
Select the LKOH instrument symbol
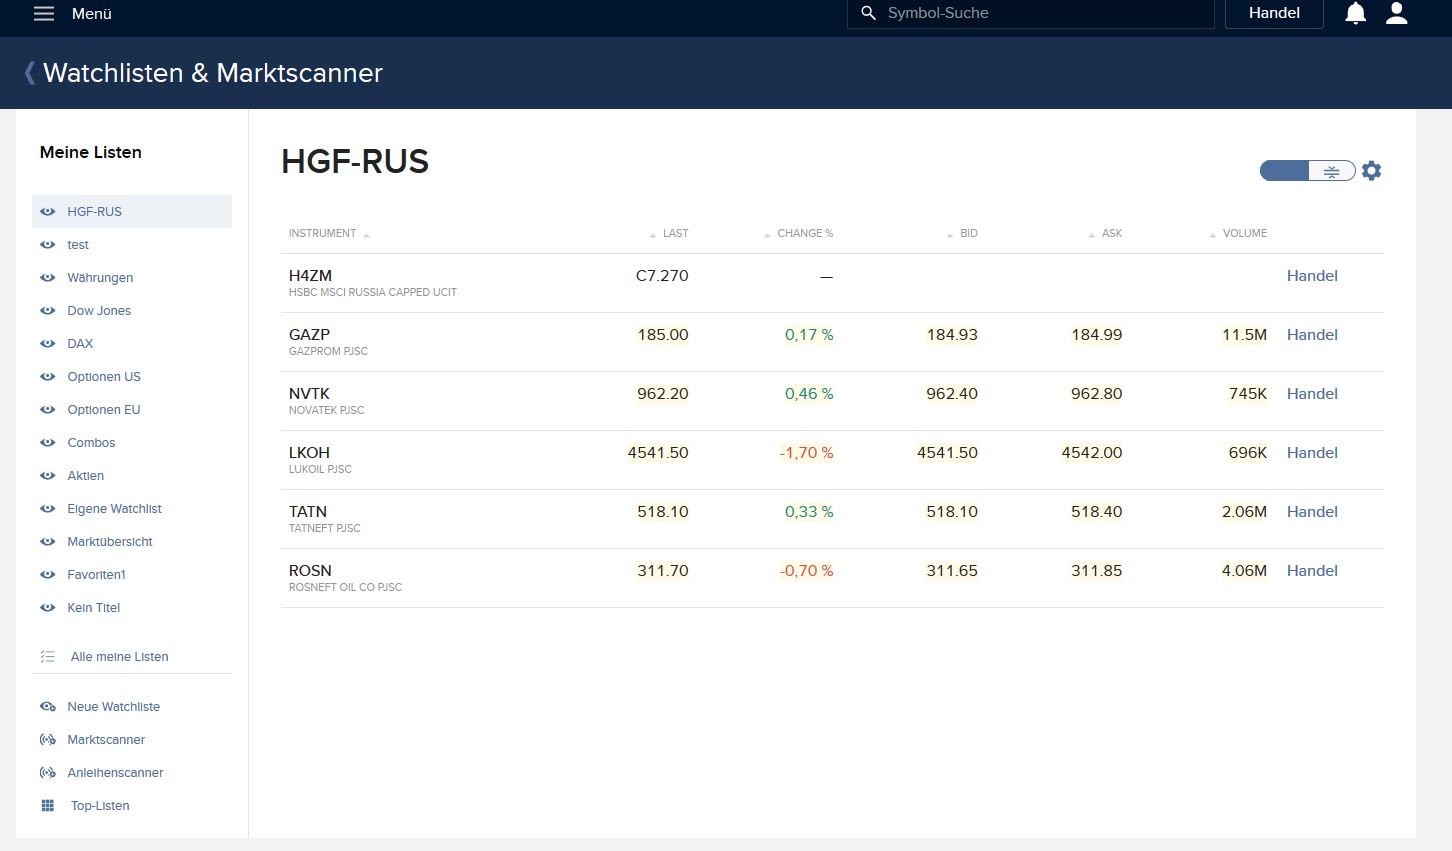[309, 453]
